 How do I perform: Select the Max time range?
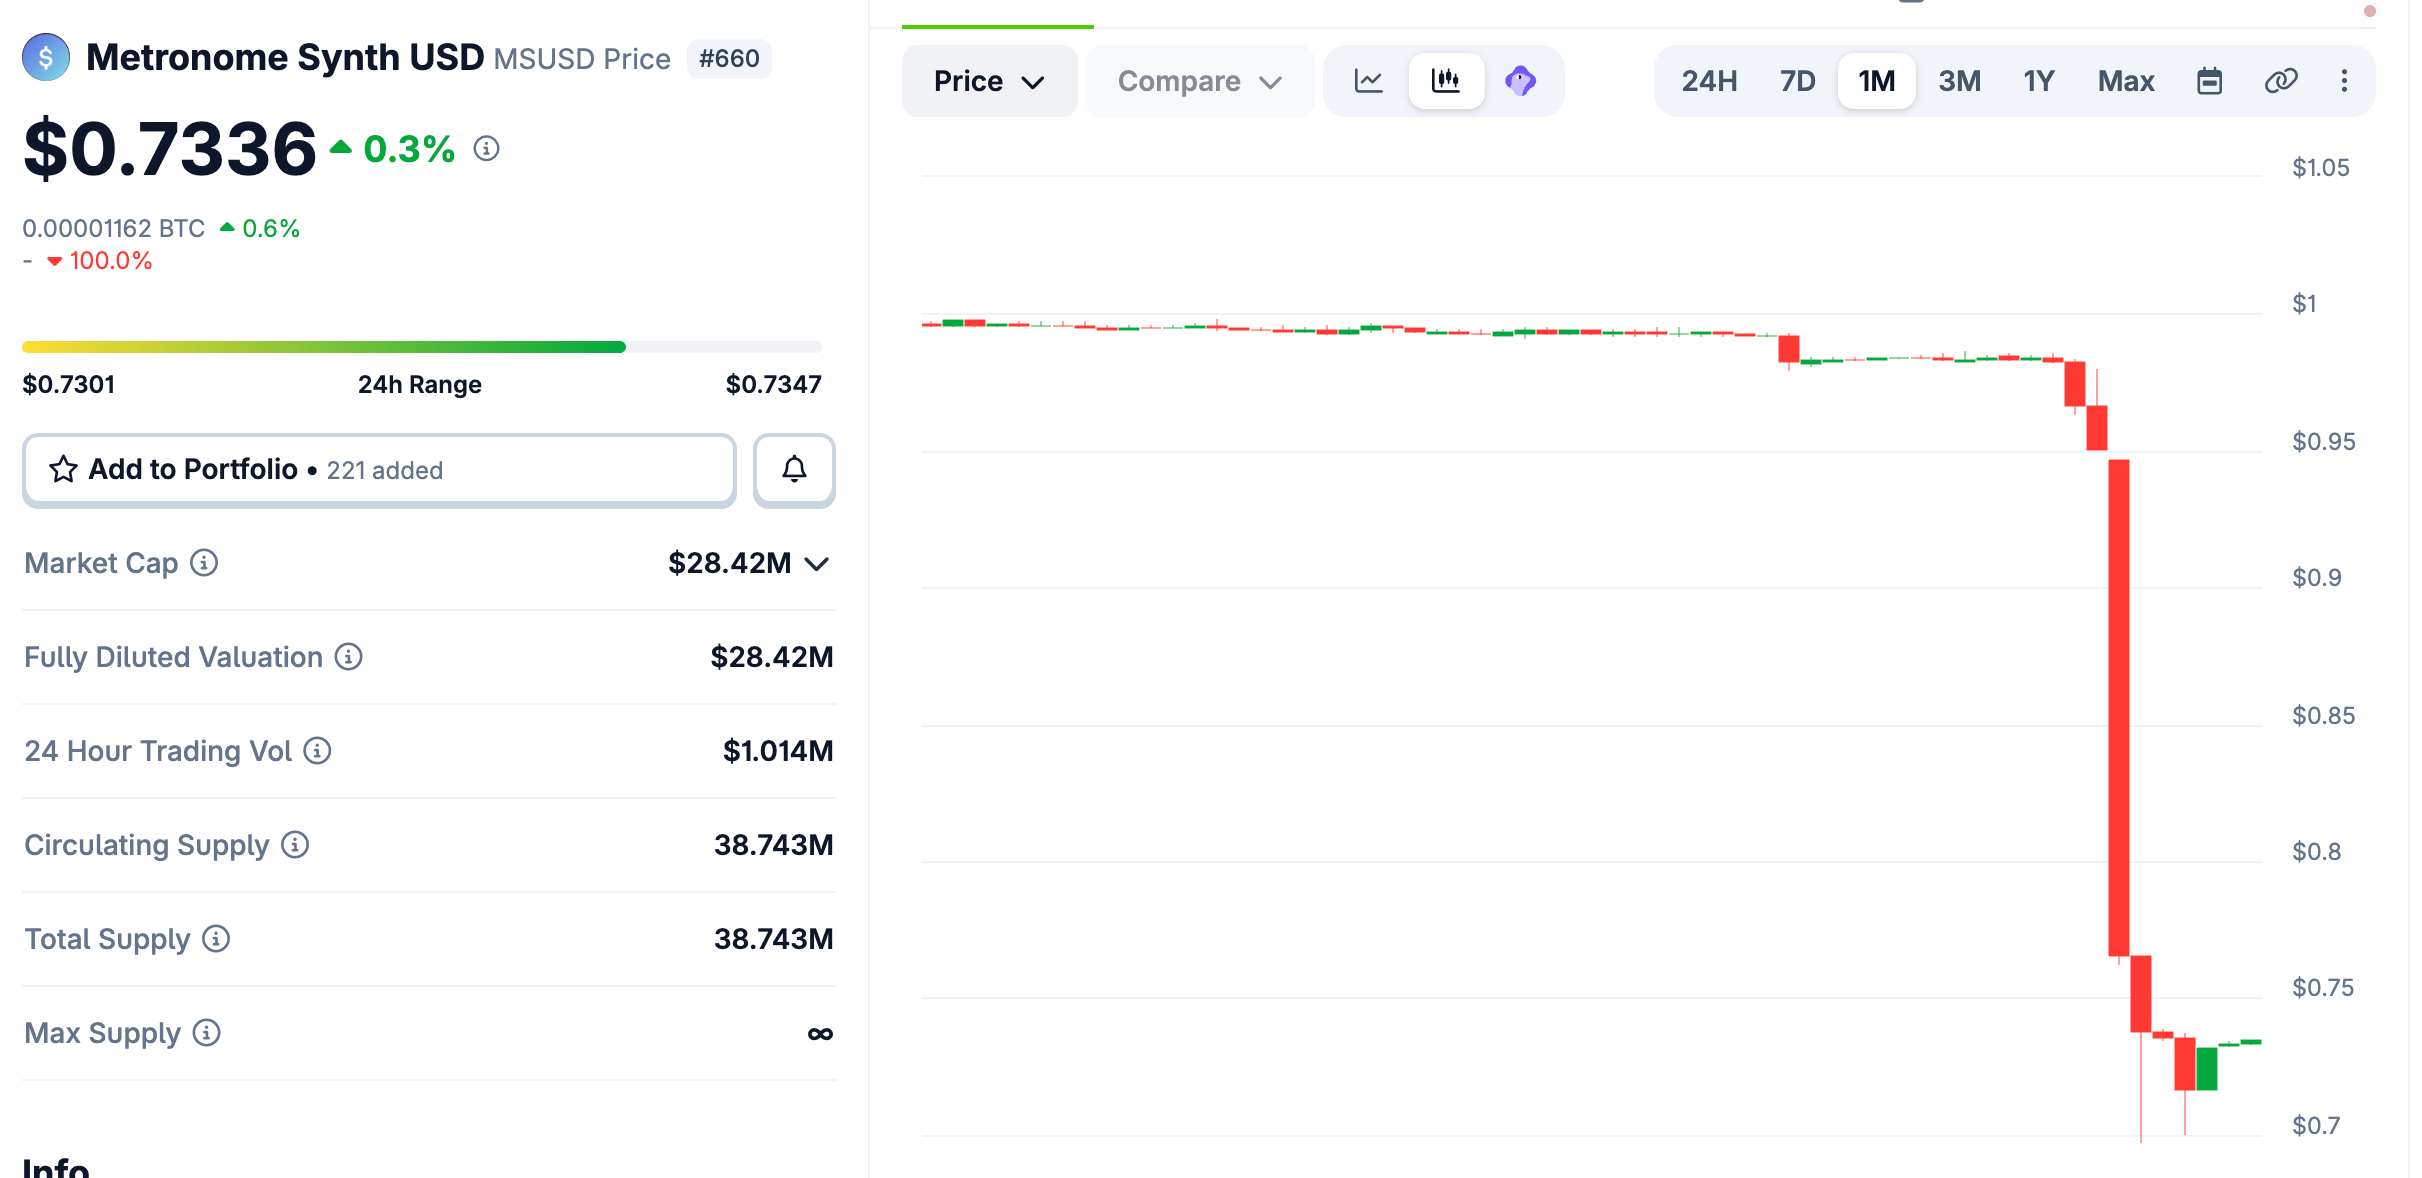(2126, 81)
